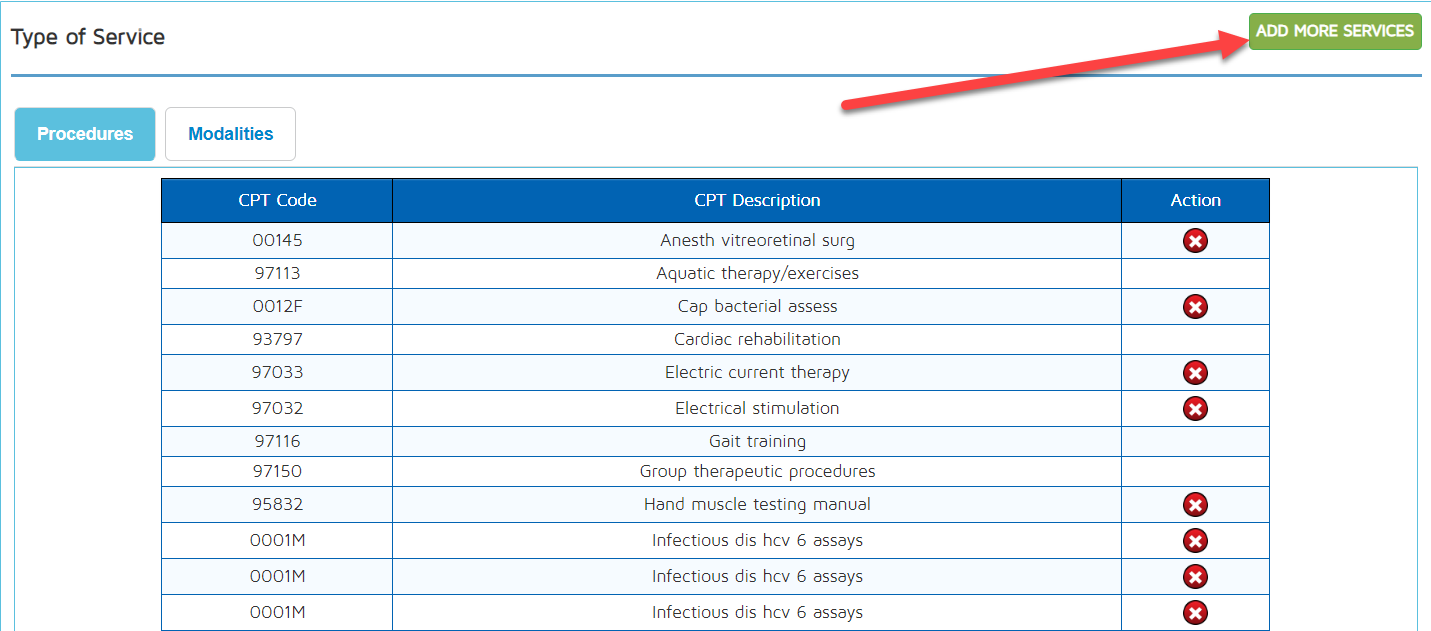Screen dimensions: 1431x631
Task: Delete the Cap bacterial assess row
Action: point(1195,307)
